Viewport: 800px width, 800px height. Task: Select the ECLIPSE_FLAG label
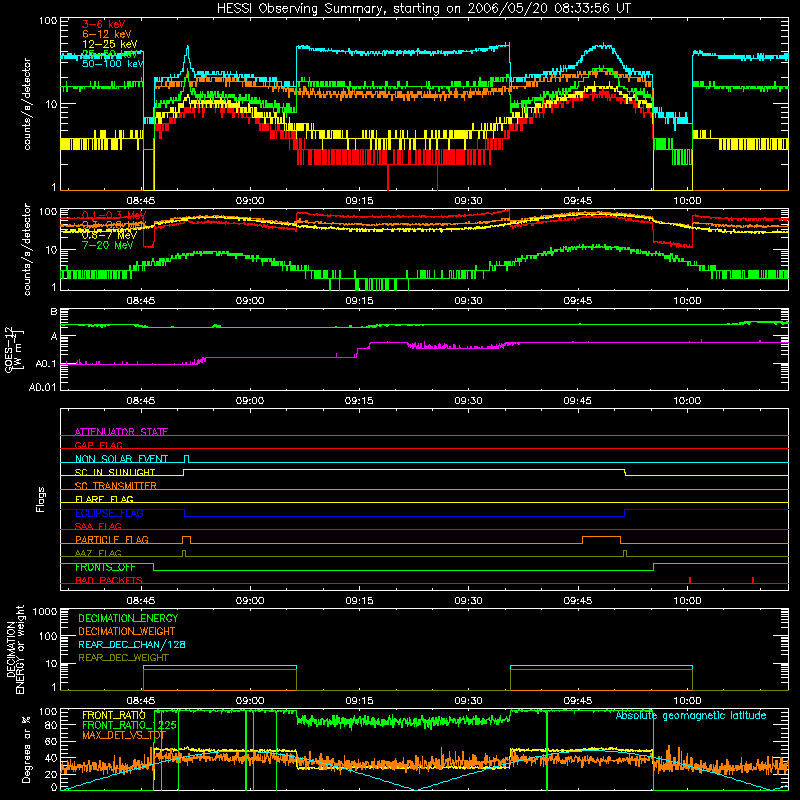(x=109, y=513)
